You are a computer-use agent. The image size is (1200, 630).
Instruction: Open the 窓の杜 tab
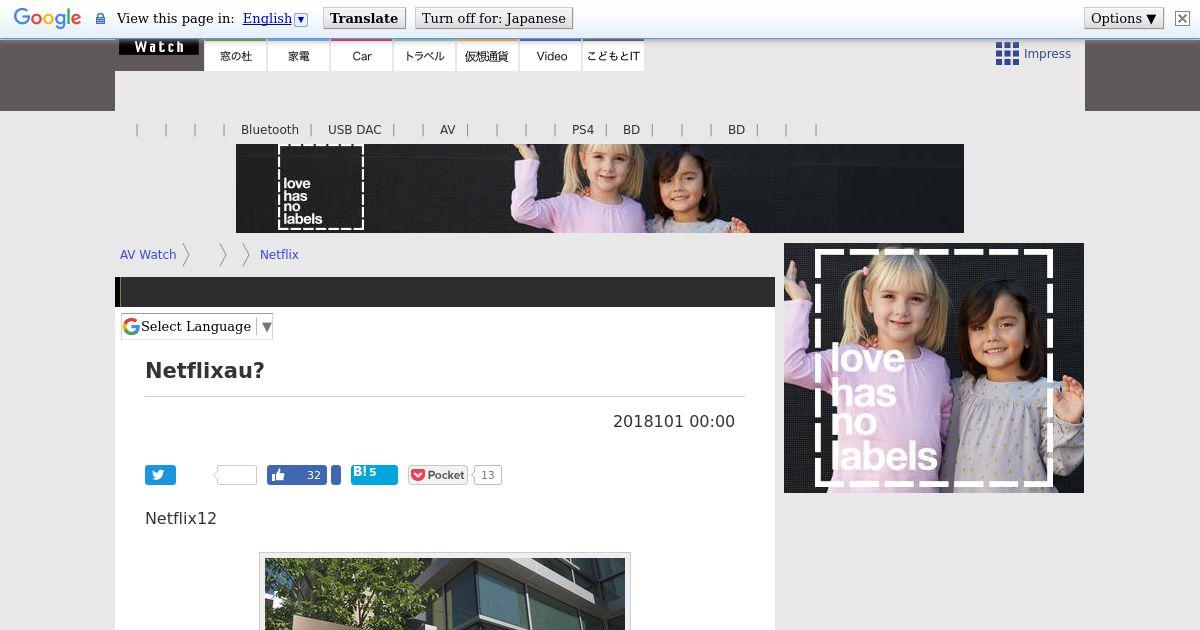[x=236, y=56]
